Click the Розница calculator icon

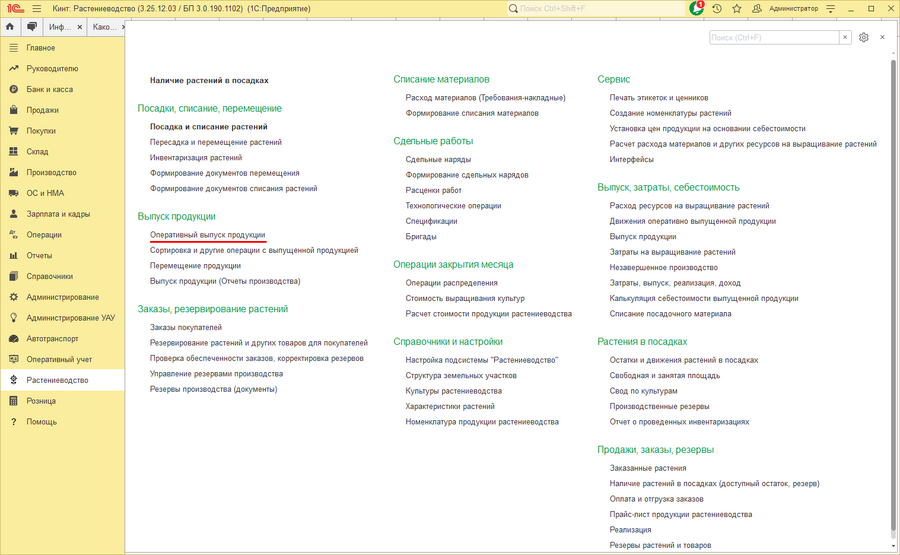tap(14, 401)
